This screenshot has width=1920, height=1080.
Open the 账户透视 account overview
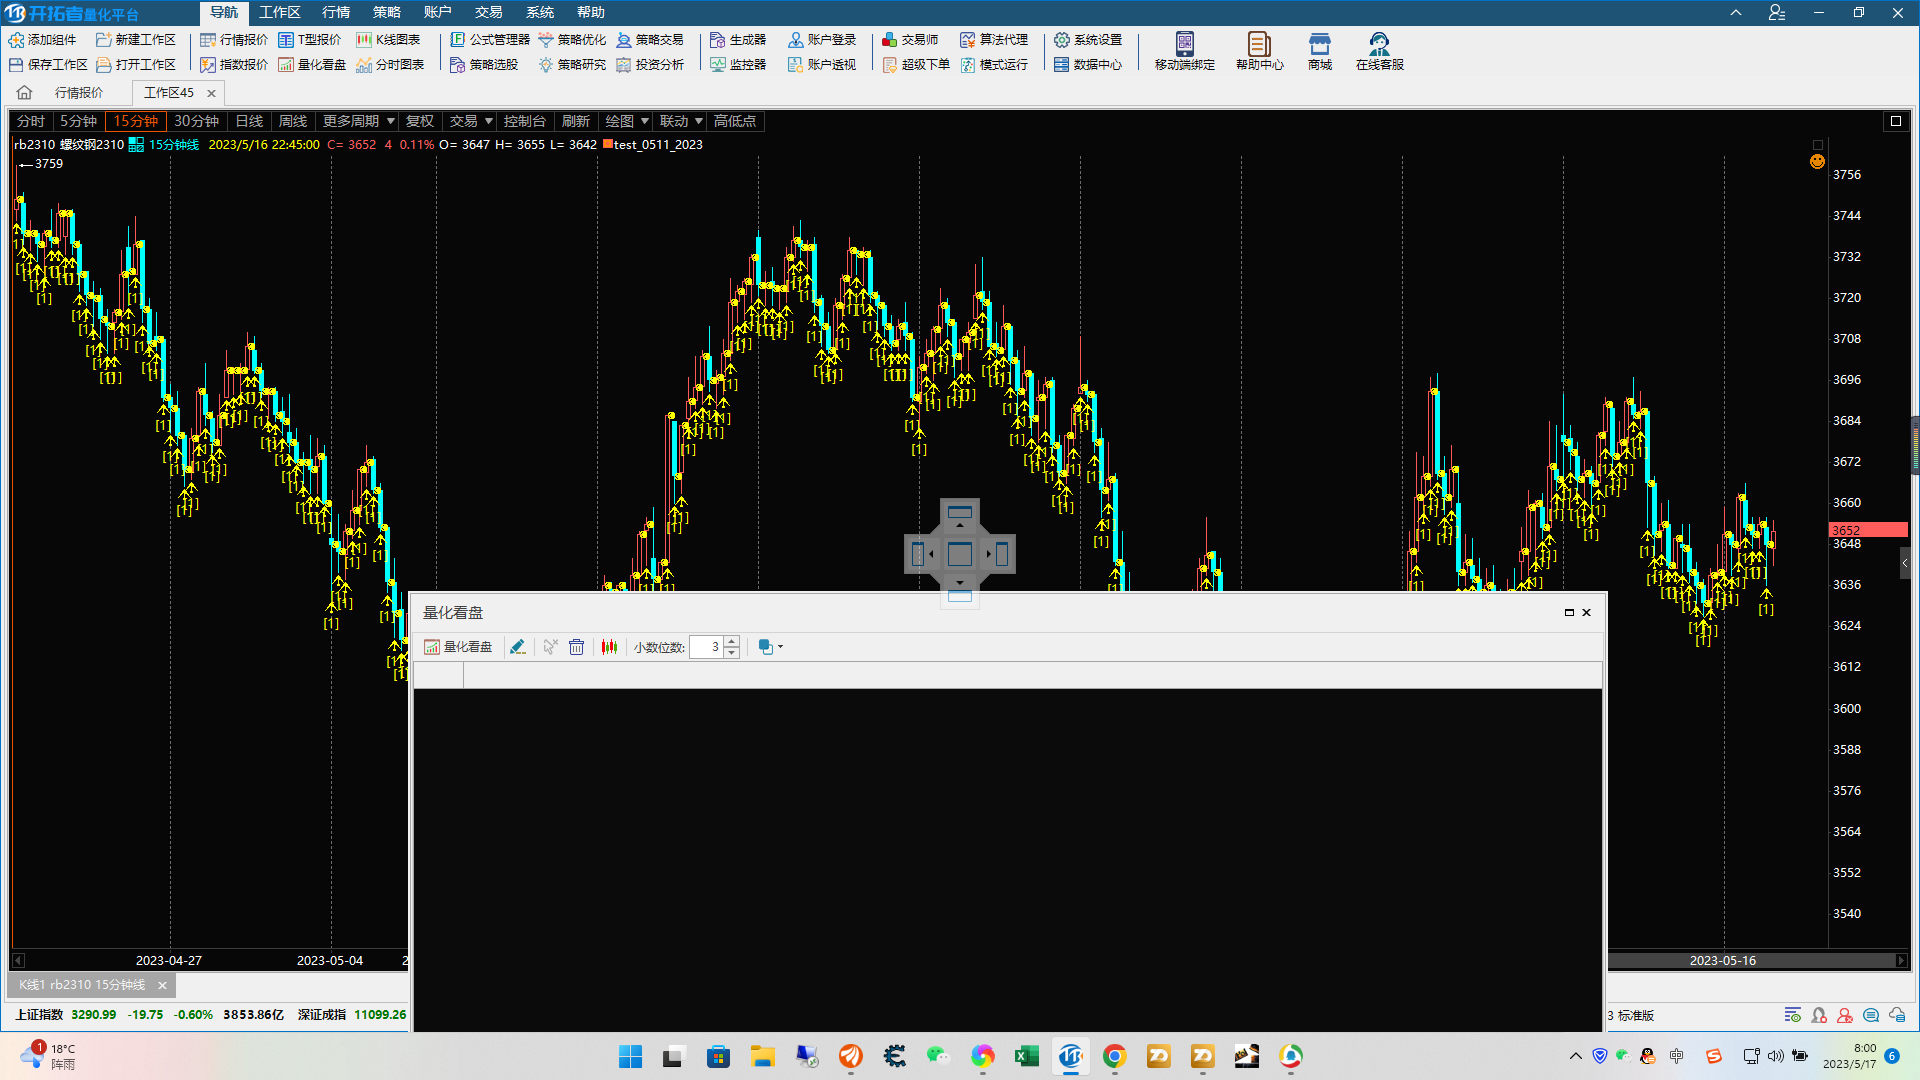(822, 65)
